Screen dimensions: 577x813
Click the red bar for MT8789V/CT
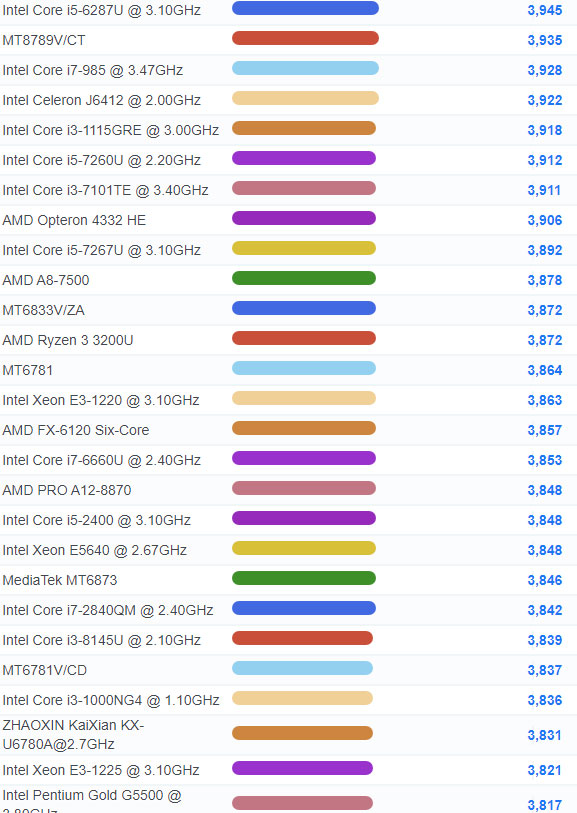click(305, 38)
